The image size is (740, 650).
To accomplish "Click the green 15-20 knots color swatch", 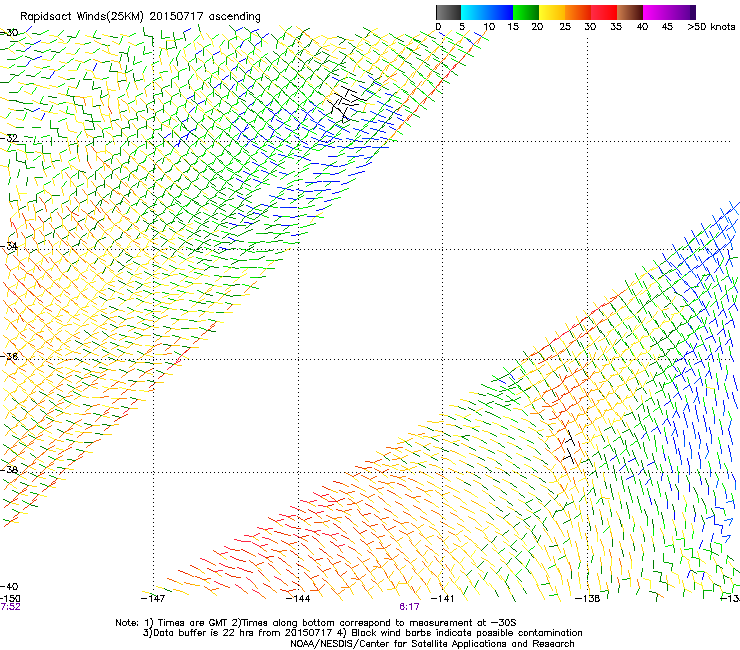I will [526, 12].
